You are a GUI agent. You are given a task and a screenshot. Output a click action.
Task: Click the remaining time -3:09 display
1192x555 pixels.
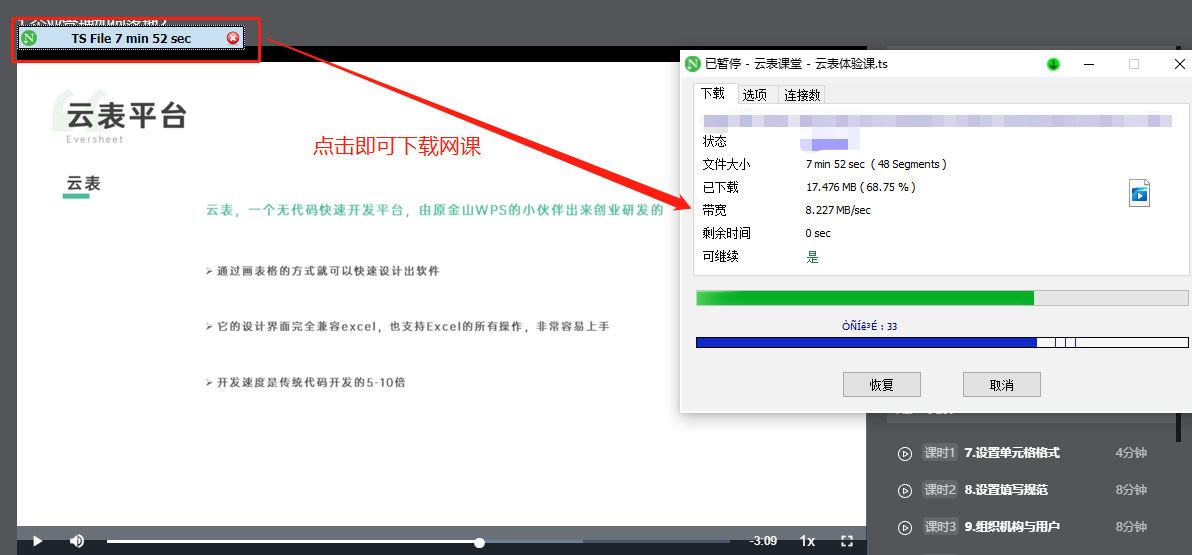point(763,541)
